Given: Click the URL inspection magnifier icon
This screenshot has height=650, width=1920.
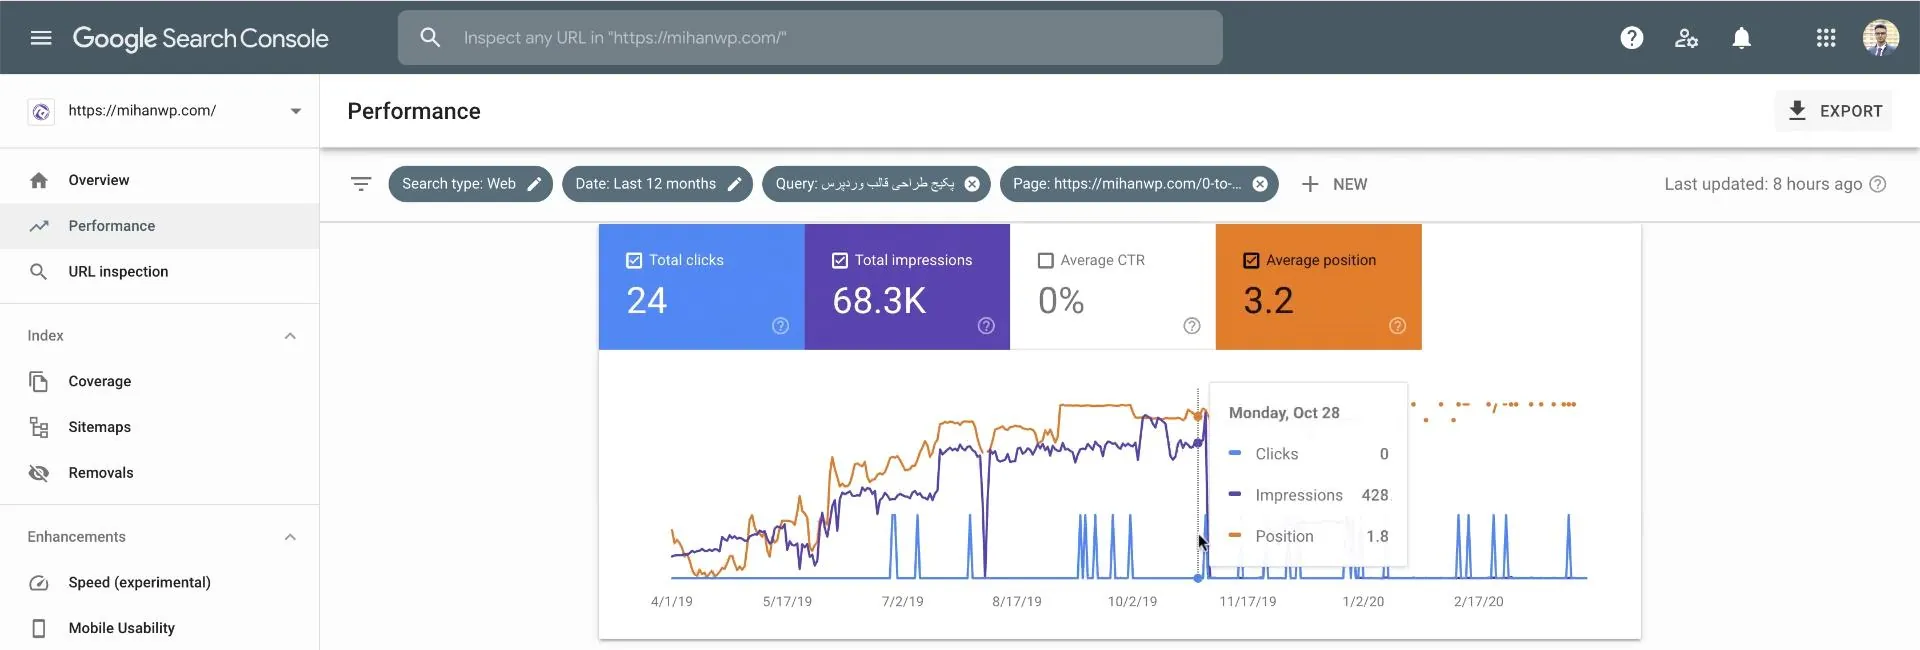Looking at the screenshot, I should (39, 272).
